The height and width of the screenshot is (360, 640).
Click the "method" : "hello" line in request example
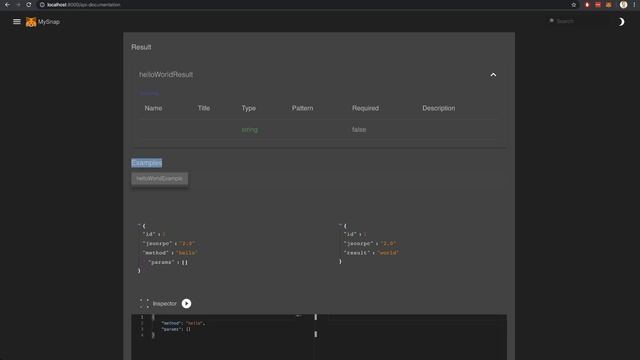pyautogui.click(x=170, y=253)
